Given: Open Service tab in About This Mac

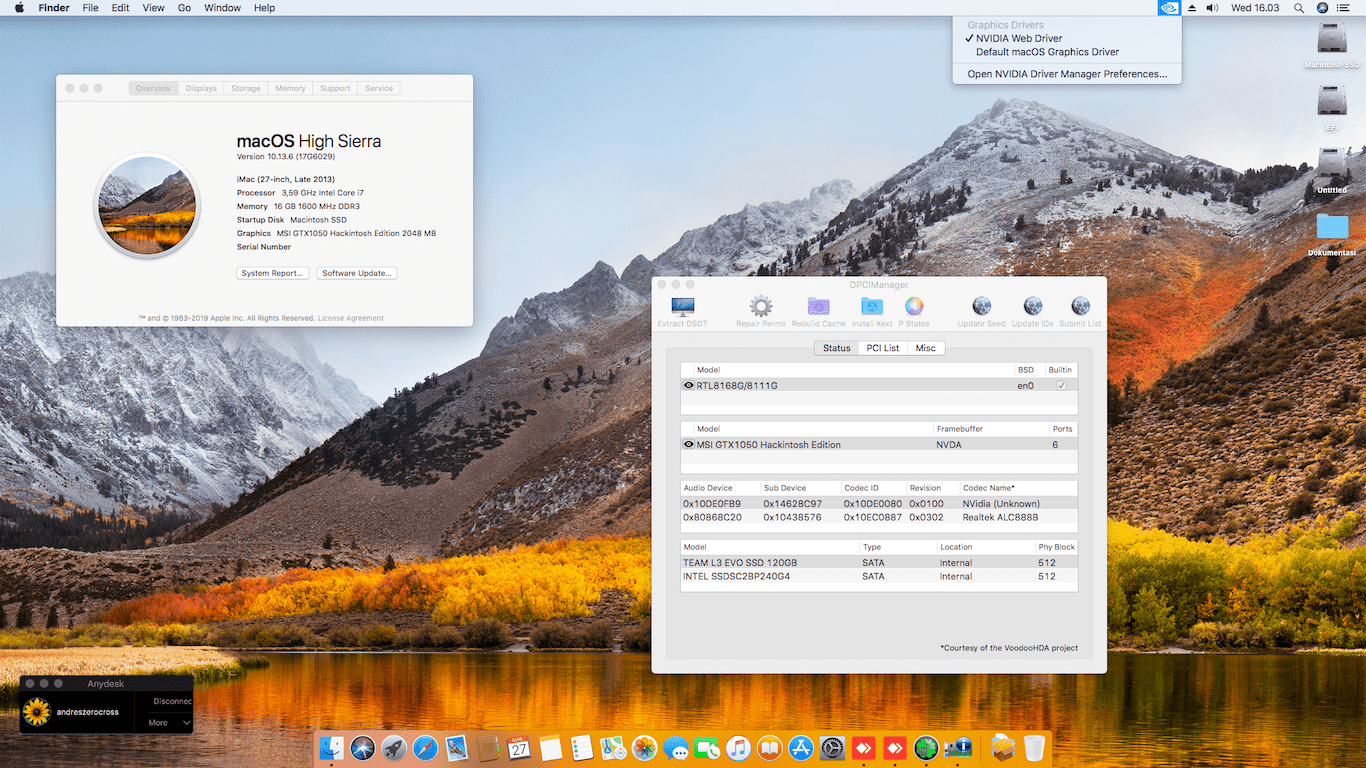Looking at the screenshot, I should (379, 88).
